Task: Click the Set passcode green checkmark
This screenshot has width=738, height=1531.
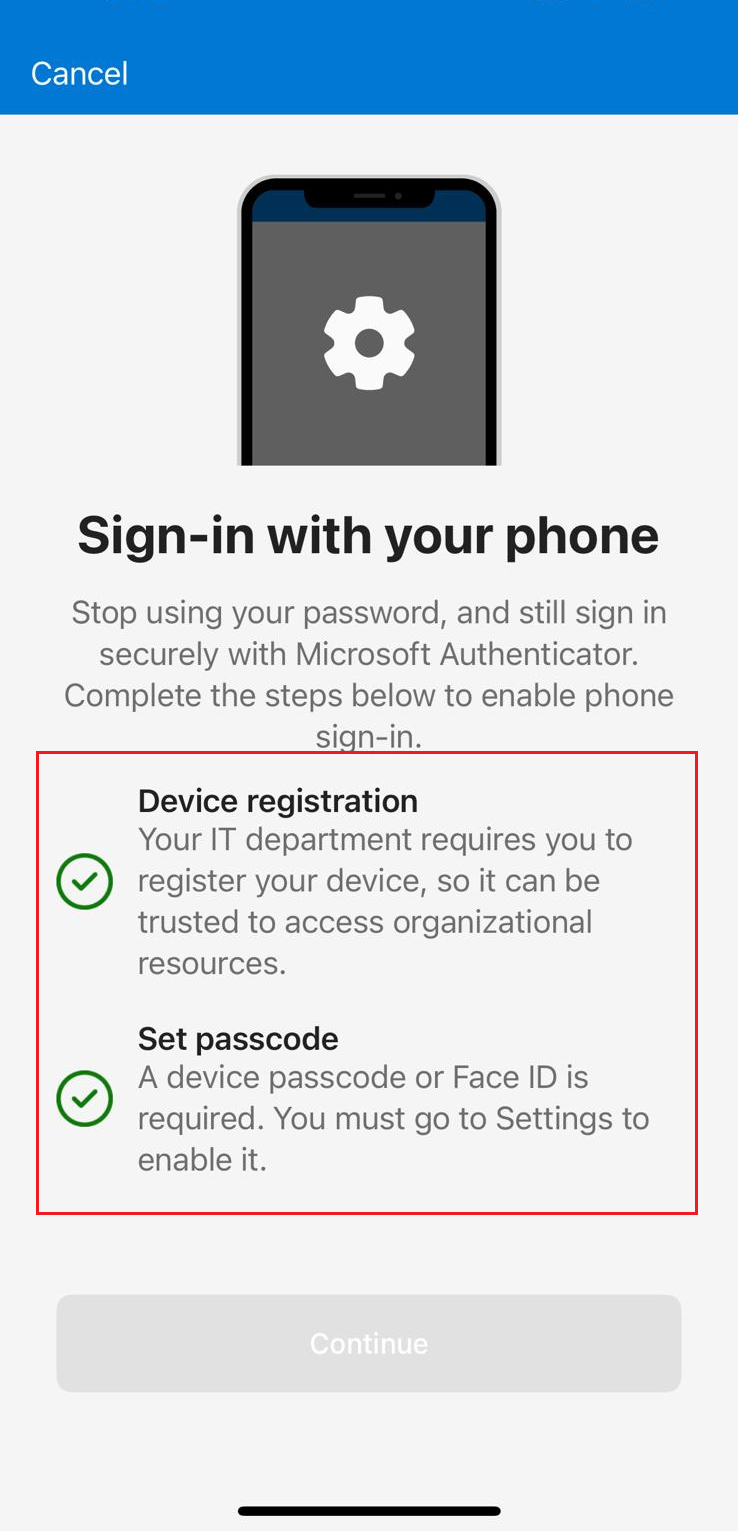Action: (85, 1098)
